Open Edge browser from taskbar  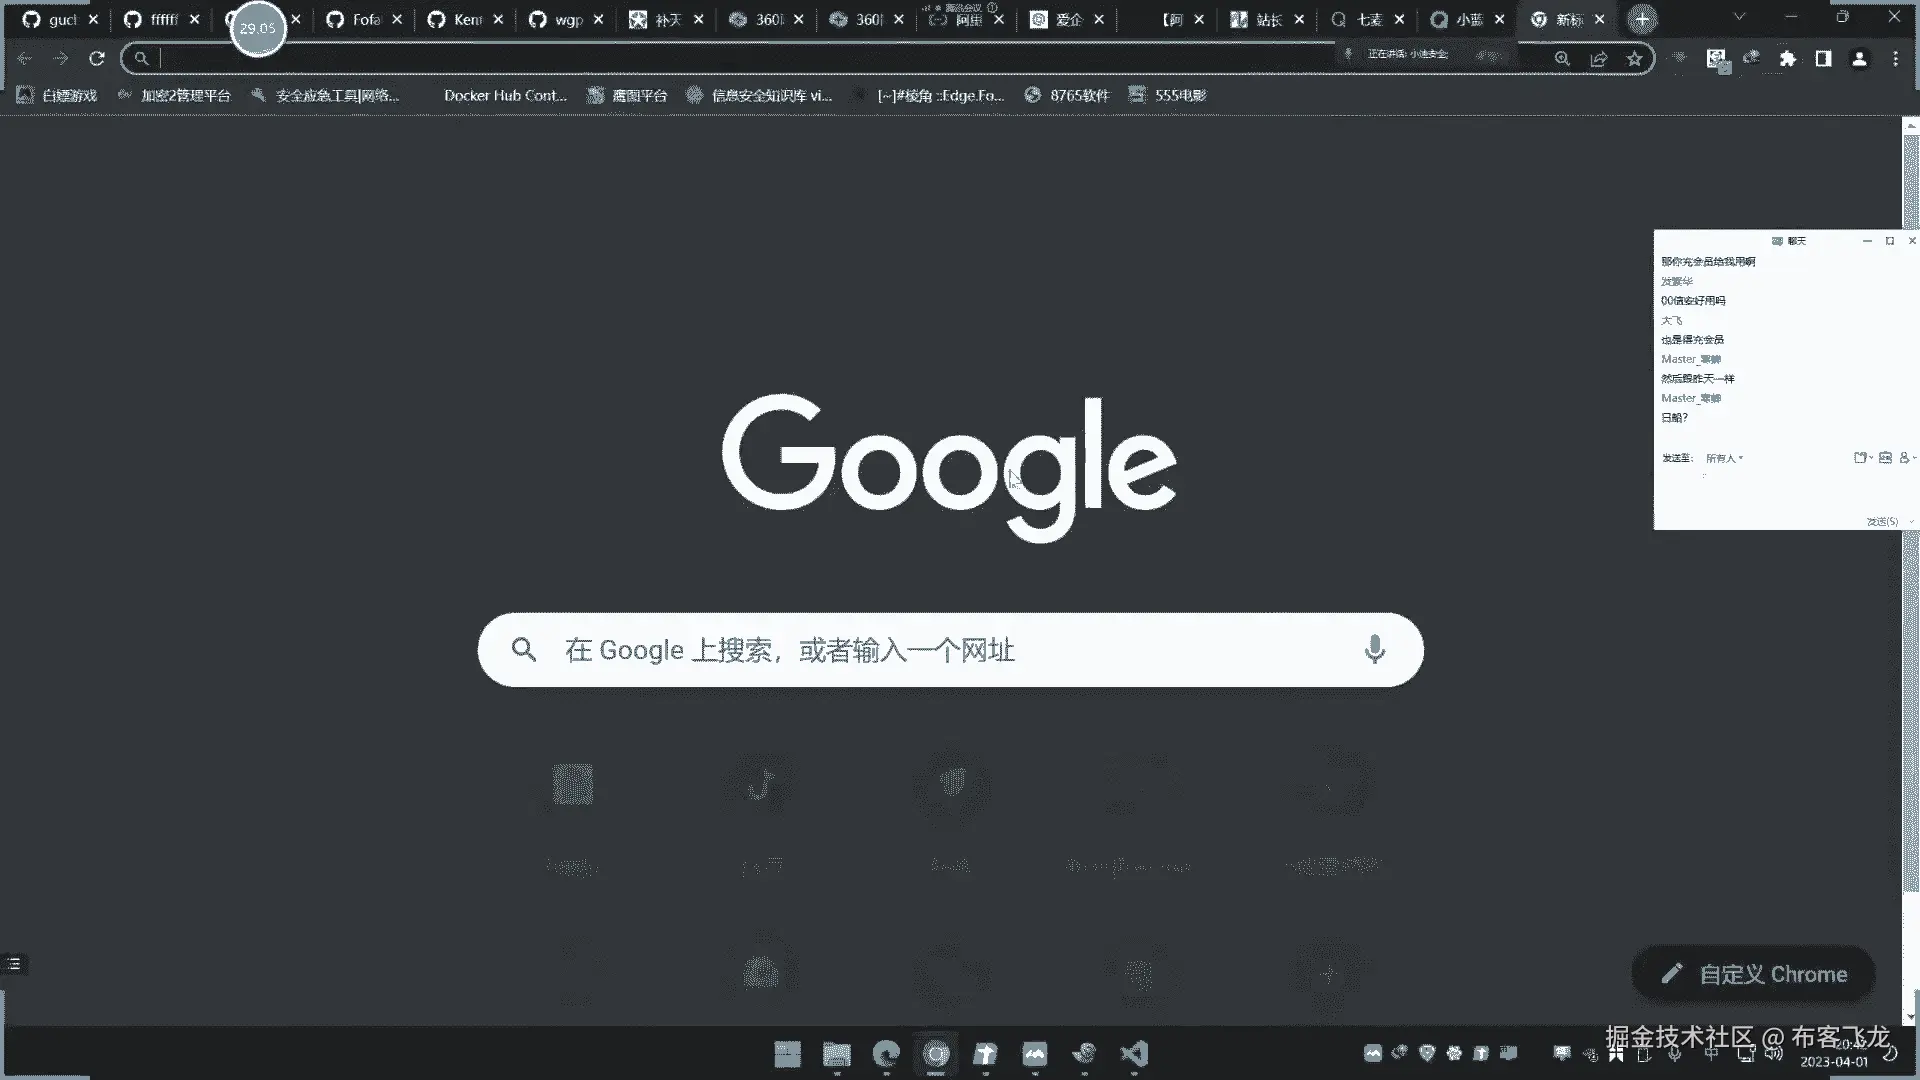[x=886, y=1054]
